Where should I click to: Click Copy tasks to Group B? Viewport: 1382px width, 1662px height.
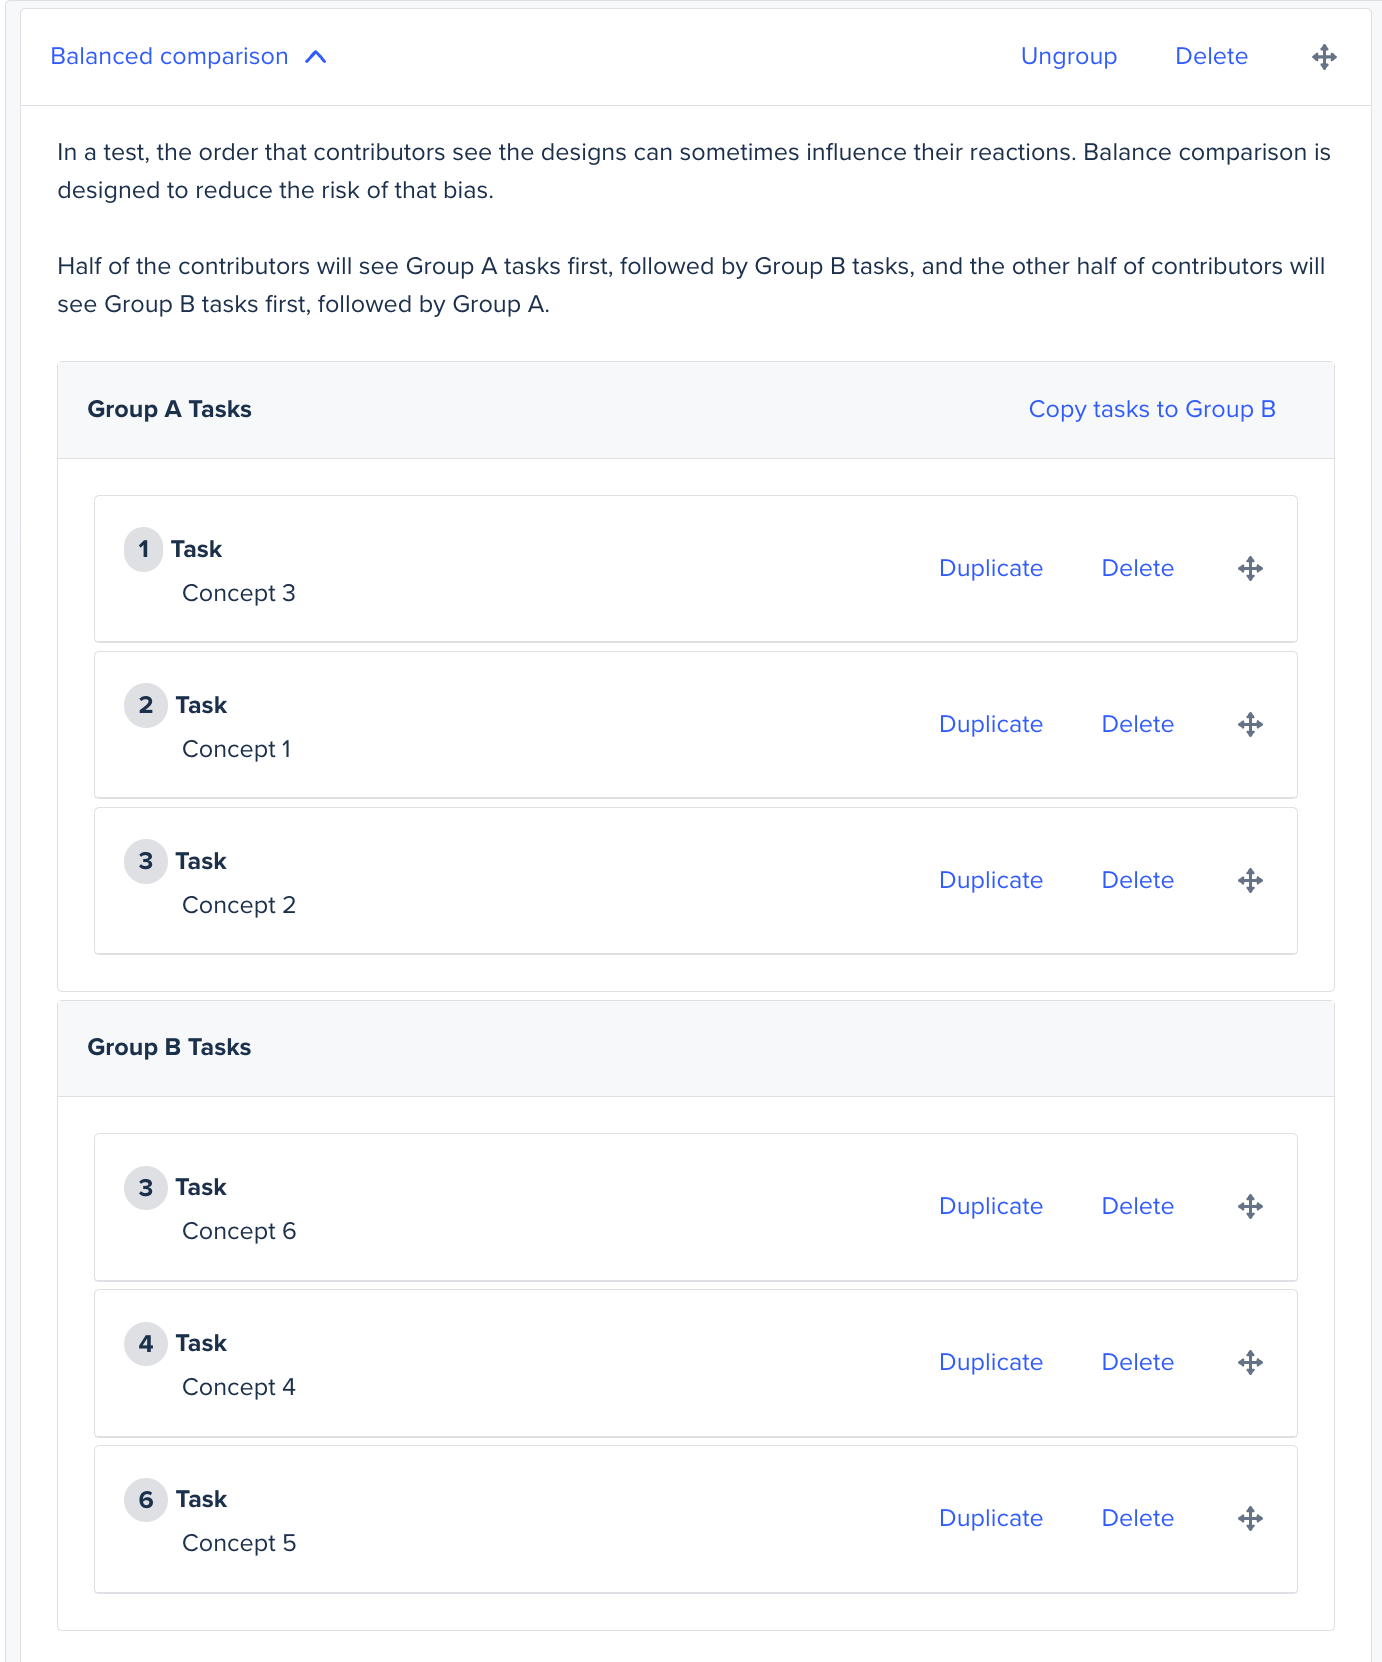1152,410
